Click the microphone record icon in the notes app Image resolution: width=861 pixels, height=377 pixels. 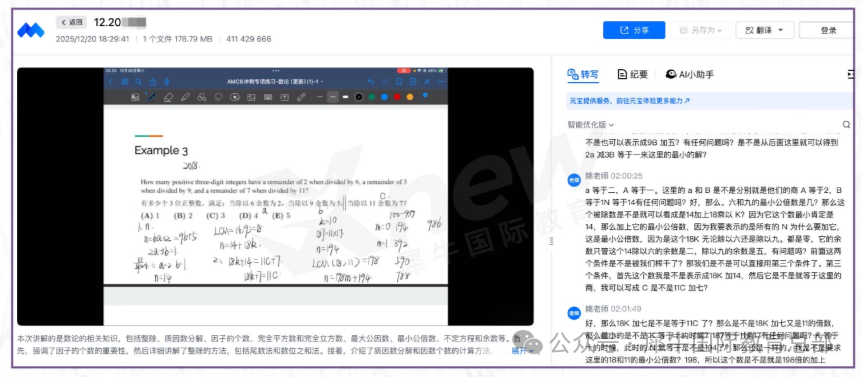pyautogui.click(x=166, y=82)
